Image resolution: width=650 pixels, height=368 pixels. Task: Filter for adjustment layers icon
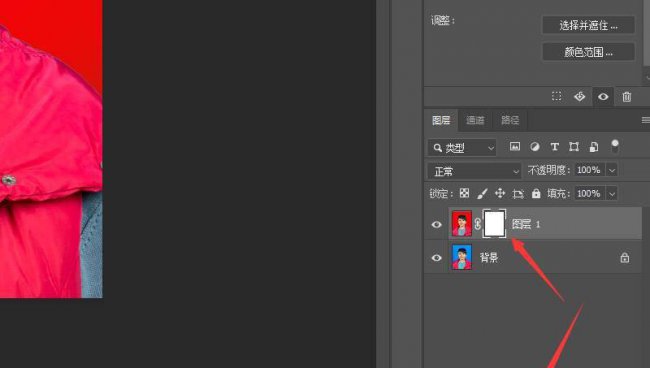pyautogui.click(x=535, y=147)
